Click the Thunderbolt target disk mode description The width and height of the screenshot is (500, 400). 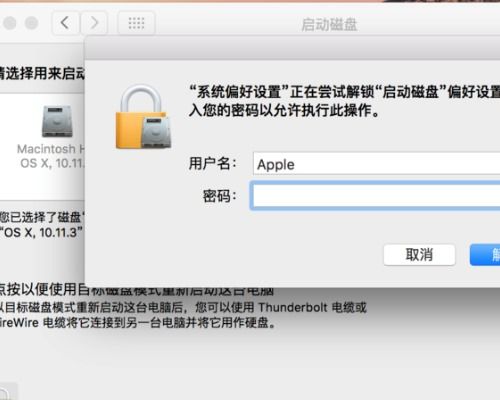(183, 315)
